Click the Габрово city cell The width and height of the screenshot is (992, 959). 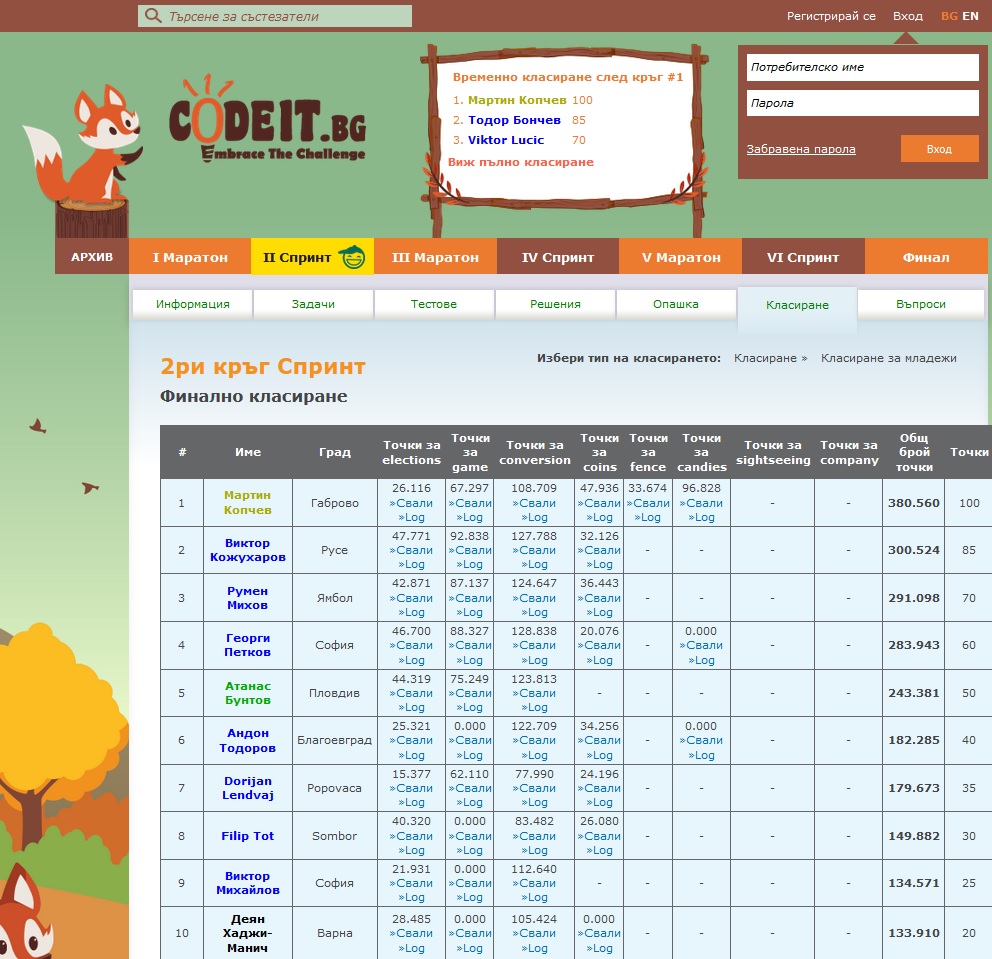pyautogui.click(x=335, y=503)
